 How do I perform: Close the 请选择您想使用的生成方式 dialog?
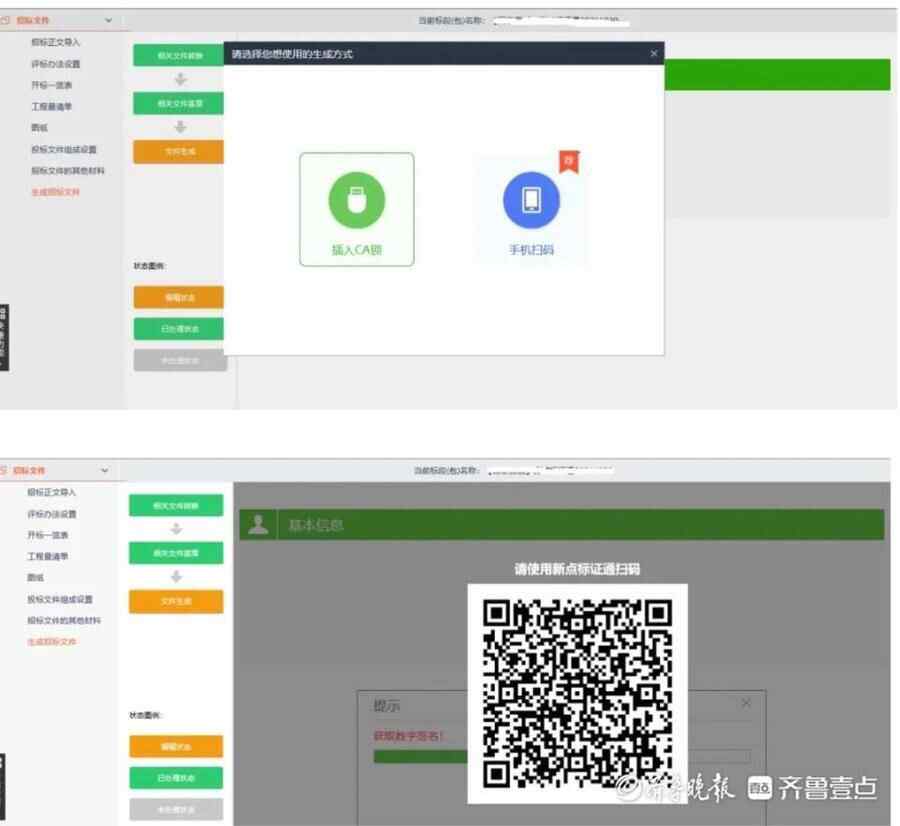654,53
